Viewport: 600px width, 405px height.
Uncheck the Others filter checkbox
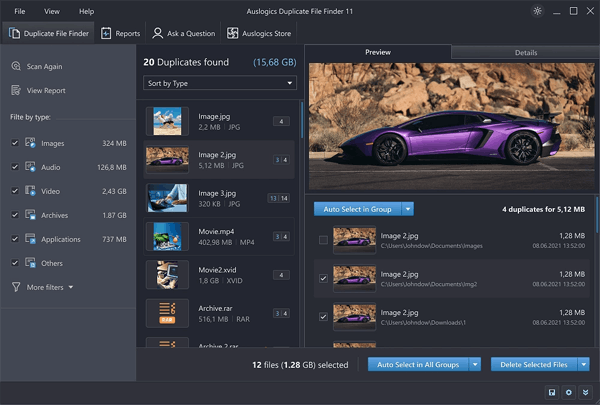click(x=15, y=263)
